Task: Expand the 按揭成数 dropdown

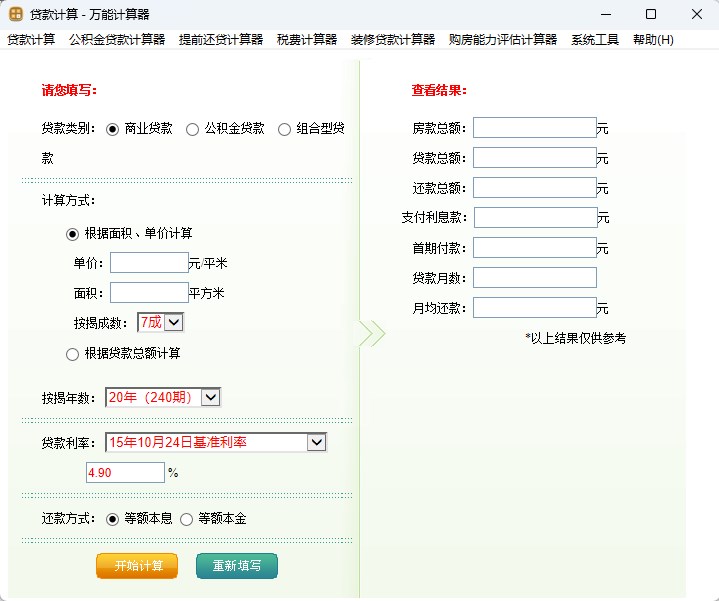Action: tap(174, 322)
